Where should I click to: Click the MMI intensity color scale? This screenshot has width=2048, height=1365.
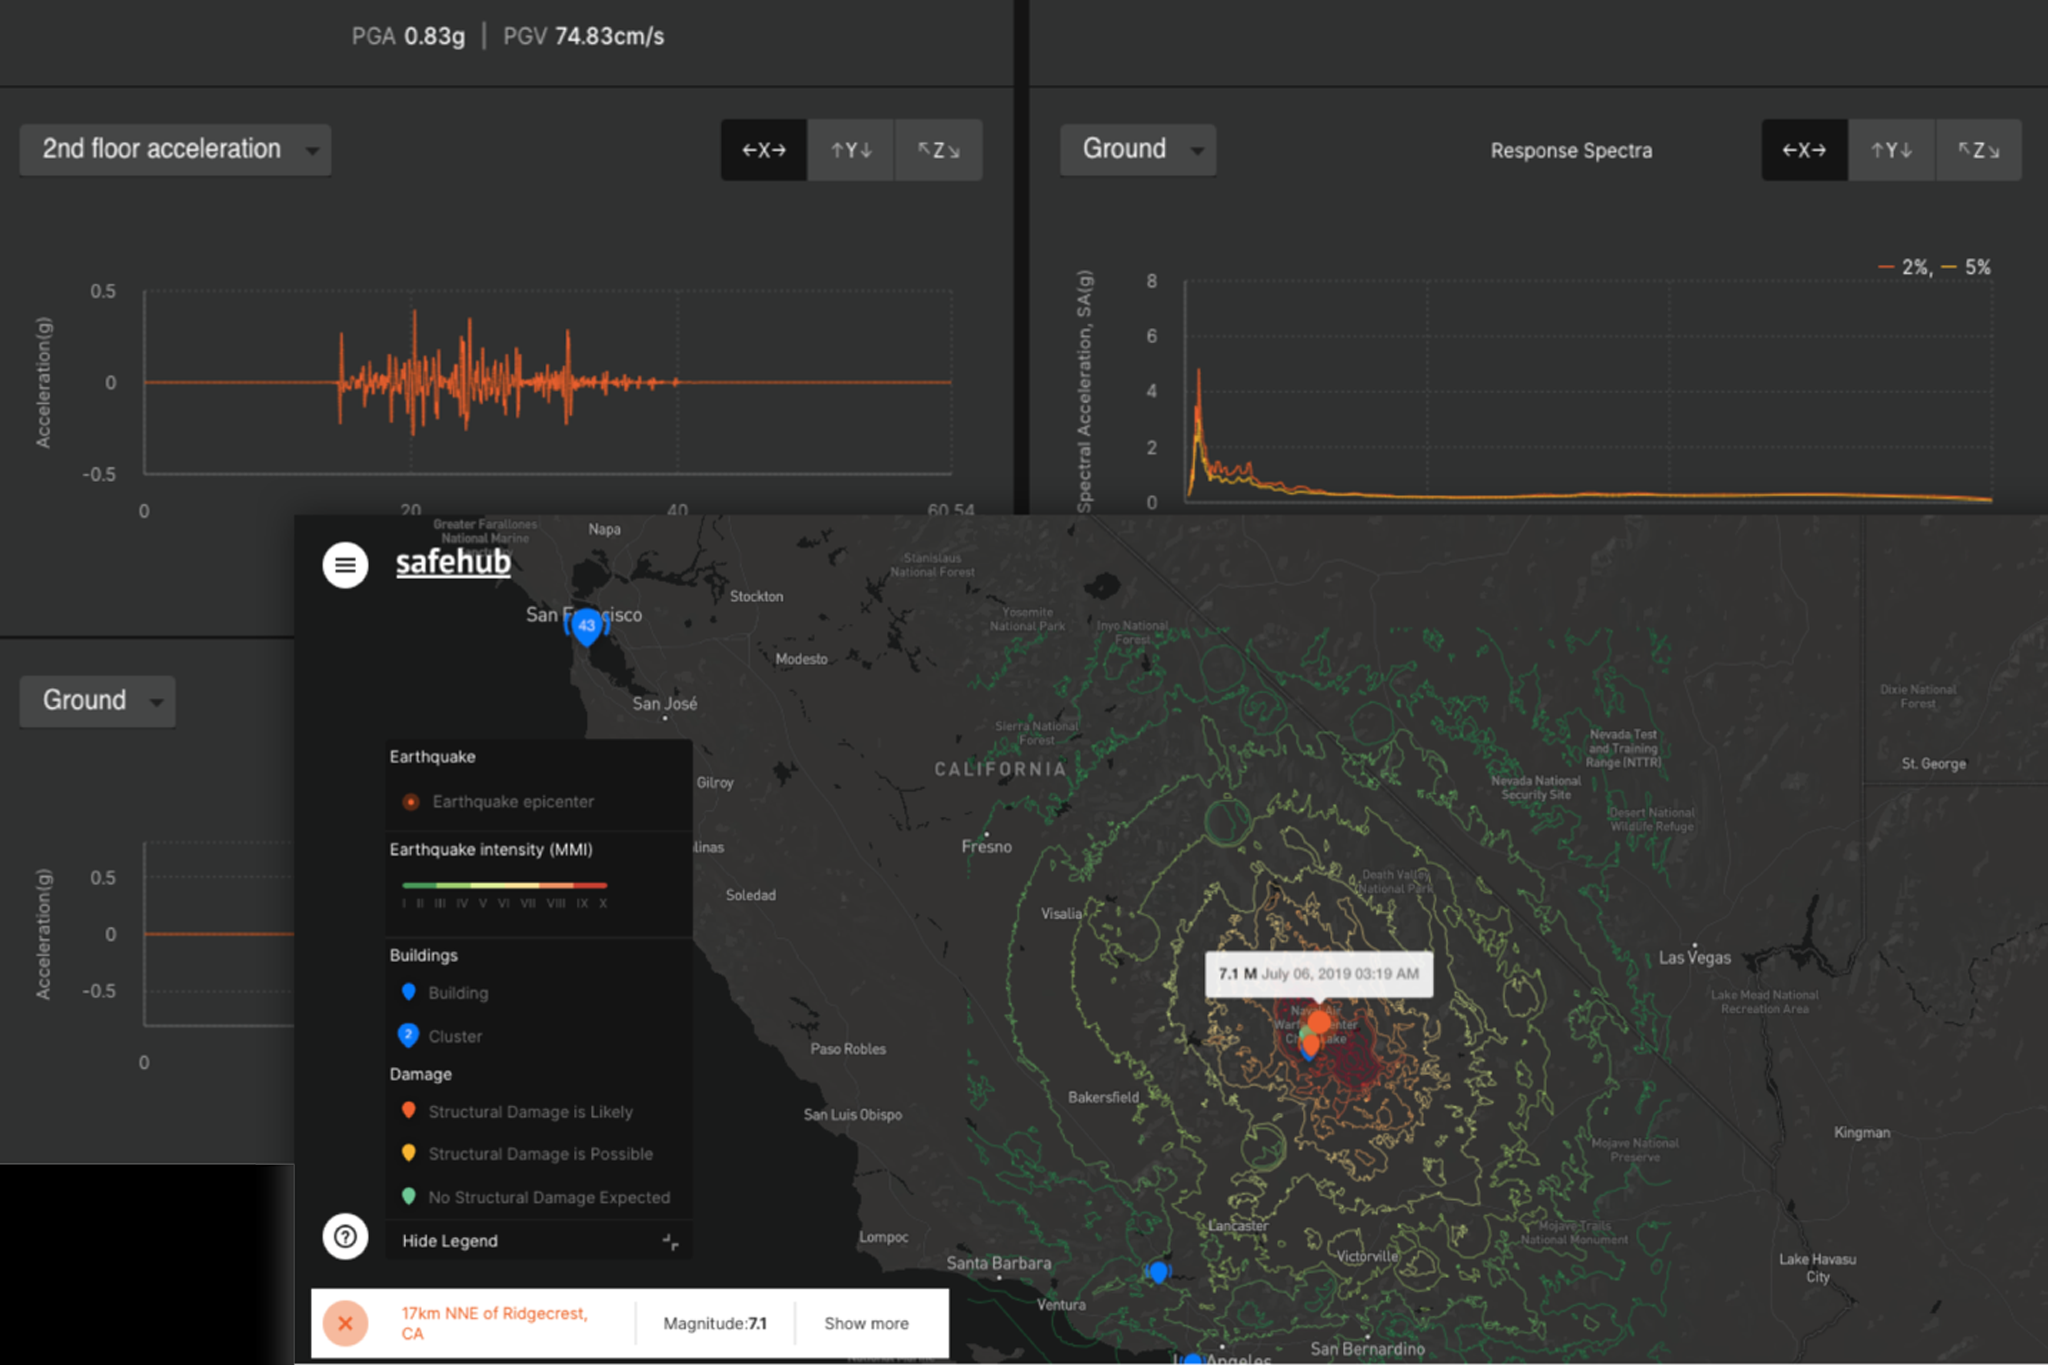click(x=504, y=886)
